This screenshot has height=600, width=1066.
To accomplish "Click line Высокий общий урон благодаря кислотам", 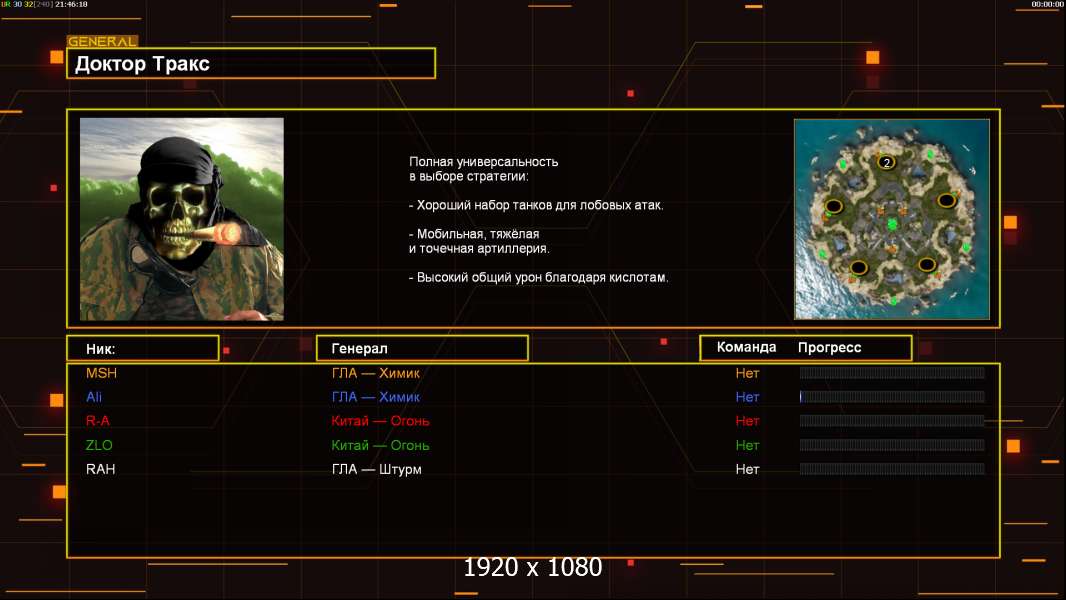I will (x=538, y=277).
